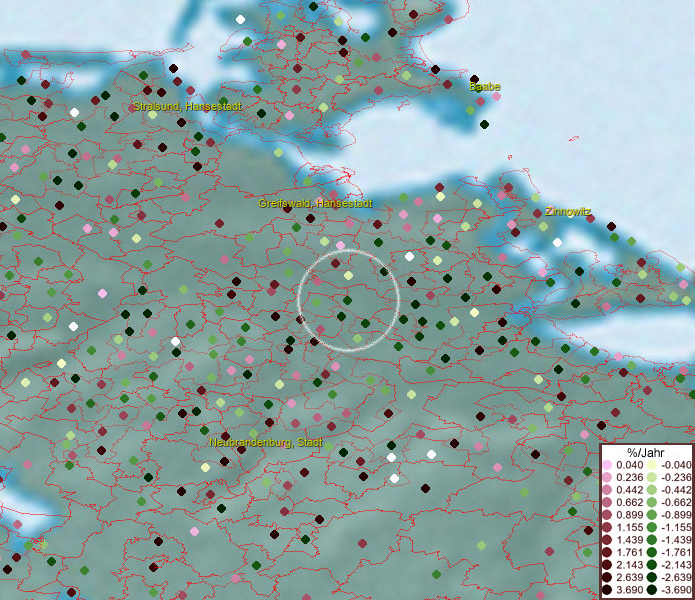Click the 1.439 legend swatch
The image size is (695, 600).
pos(607,540)
